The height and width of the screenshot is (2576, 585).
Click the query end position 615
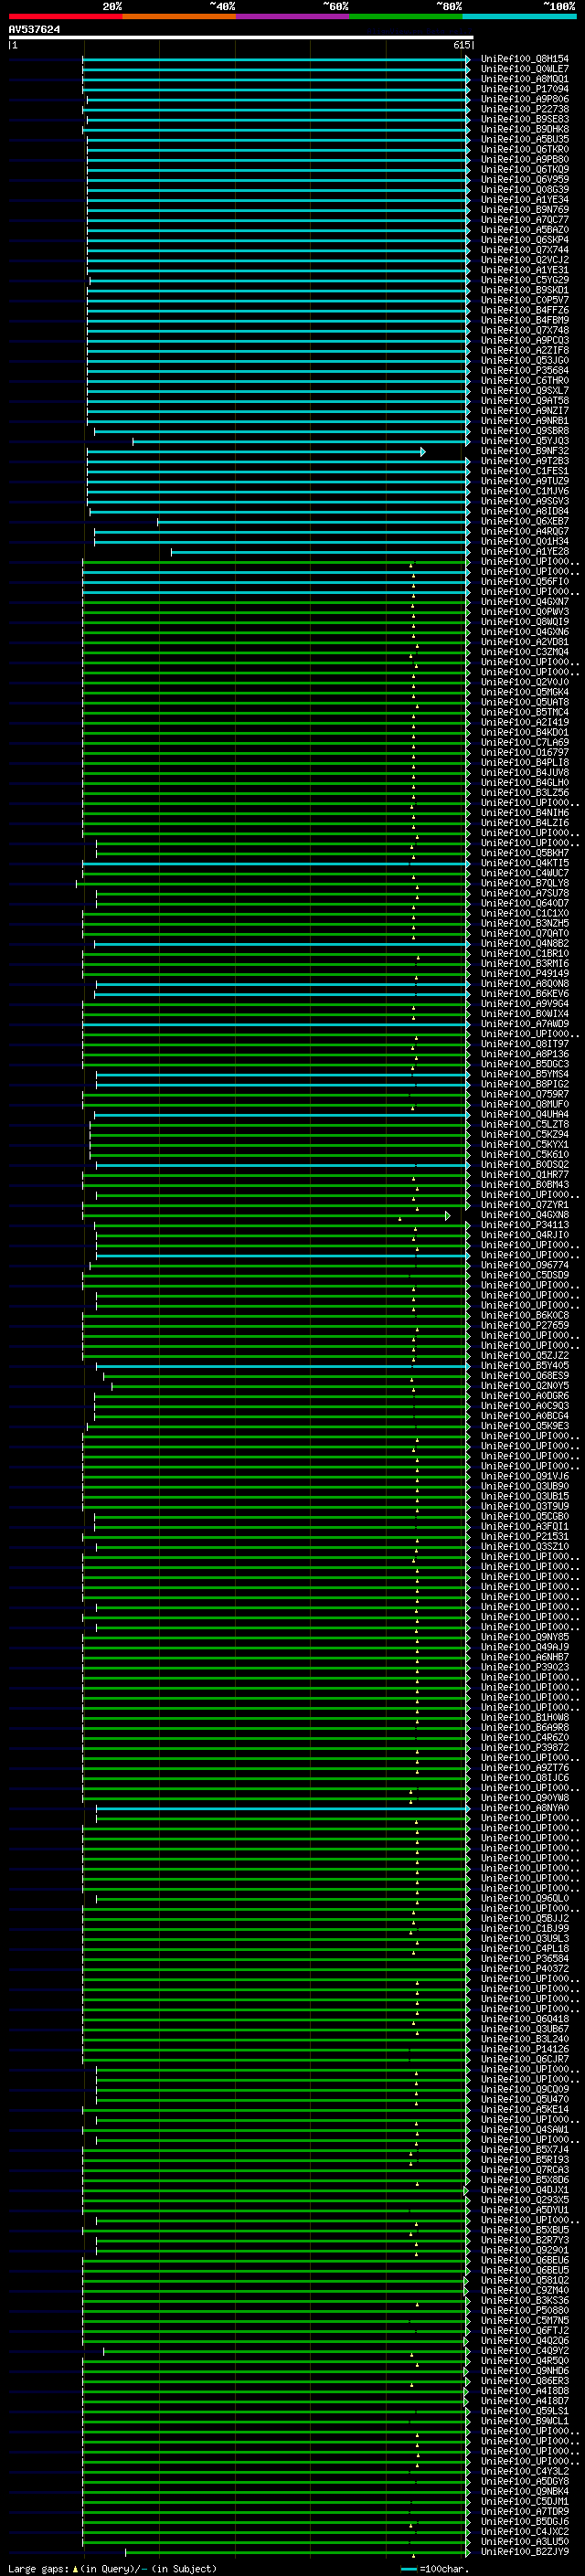462,45
